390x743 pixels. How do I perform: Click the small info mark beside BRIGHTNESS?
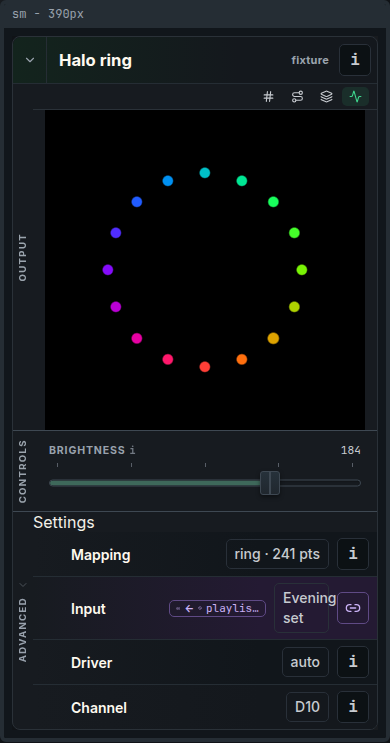133,450
